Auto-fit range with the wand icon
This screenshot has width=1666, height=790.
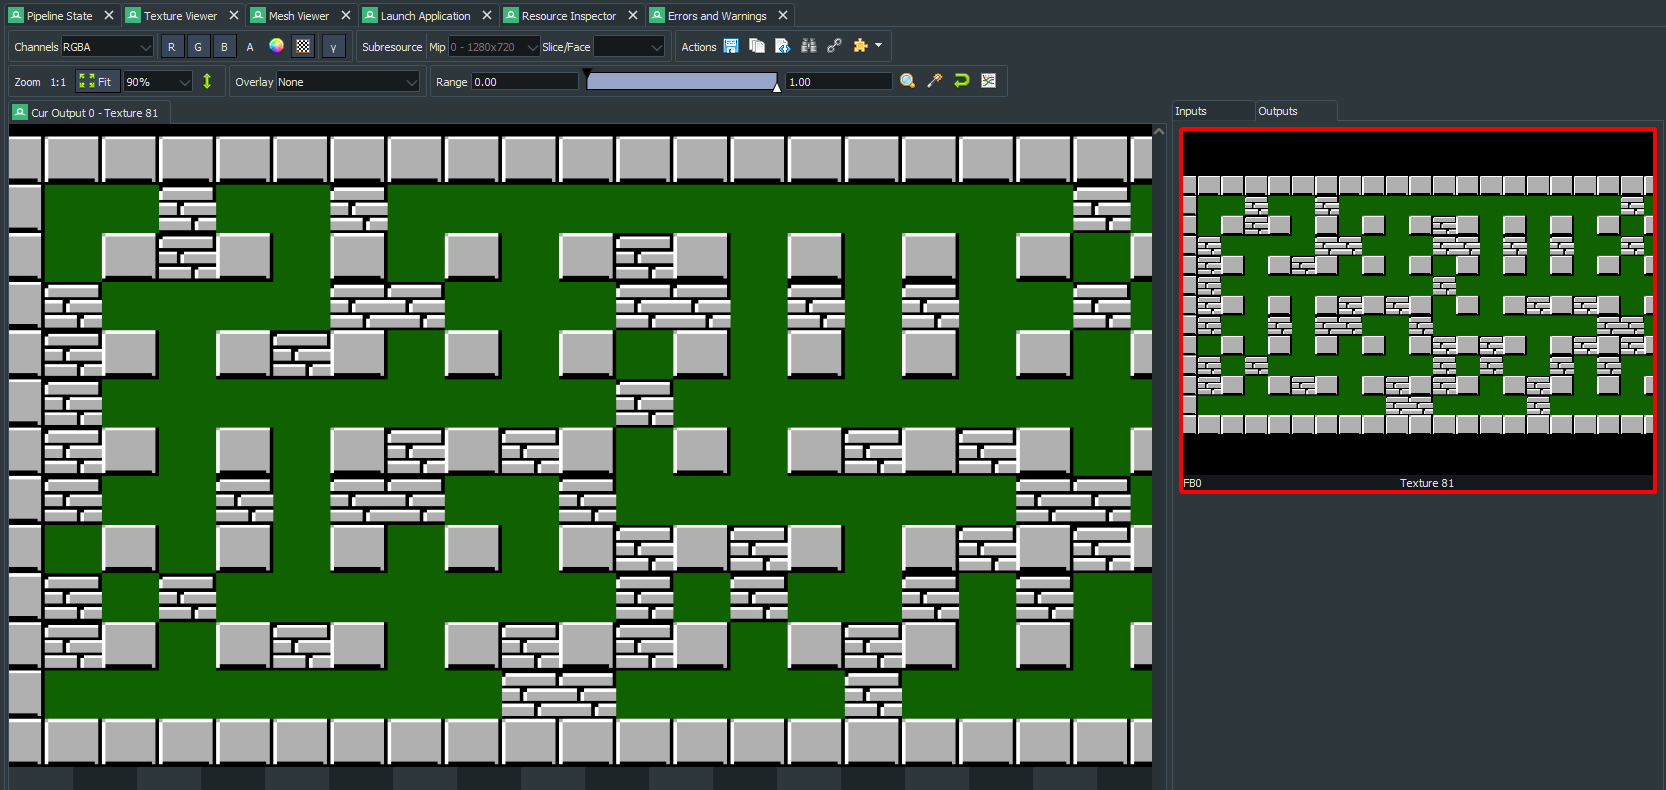[935, 81]
